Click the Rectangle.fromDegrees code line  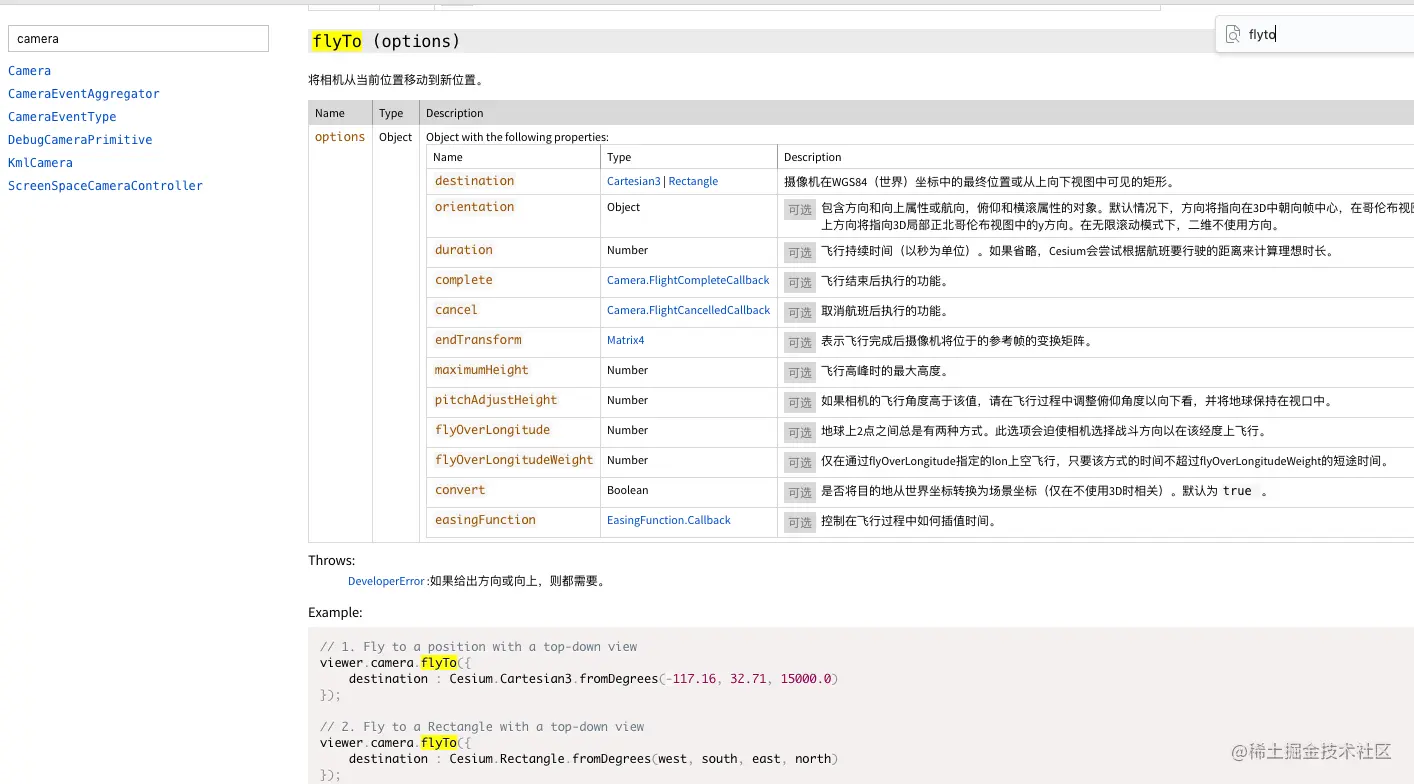593,759
